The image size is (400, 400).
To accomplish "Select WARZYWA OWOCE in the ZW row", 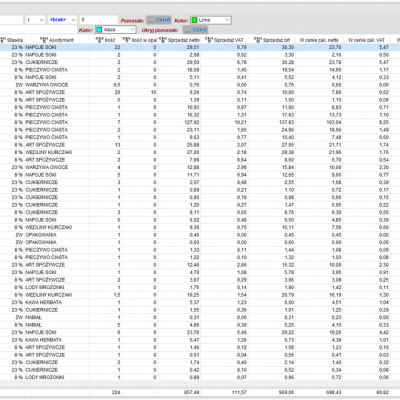I will point(47,85).
